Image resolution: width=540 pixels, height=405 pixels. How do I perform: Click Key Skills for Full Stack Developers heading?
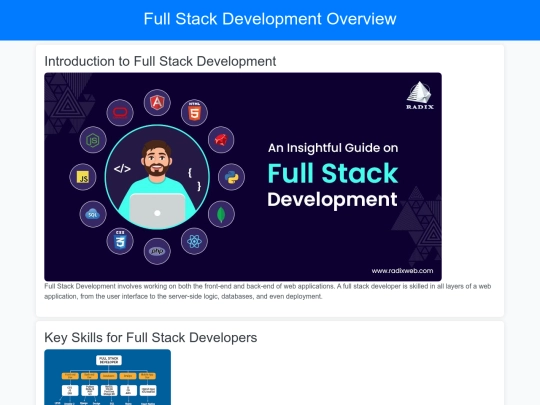(151, 338)
